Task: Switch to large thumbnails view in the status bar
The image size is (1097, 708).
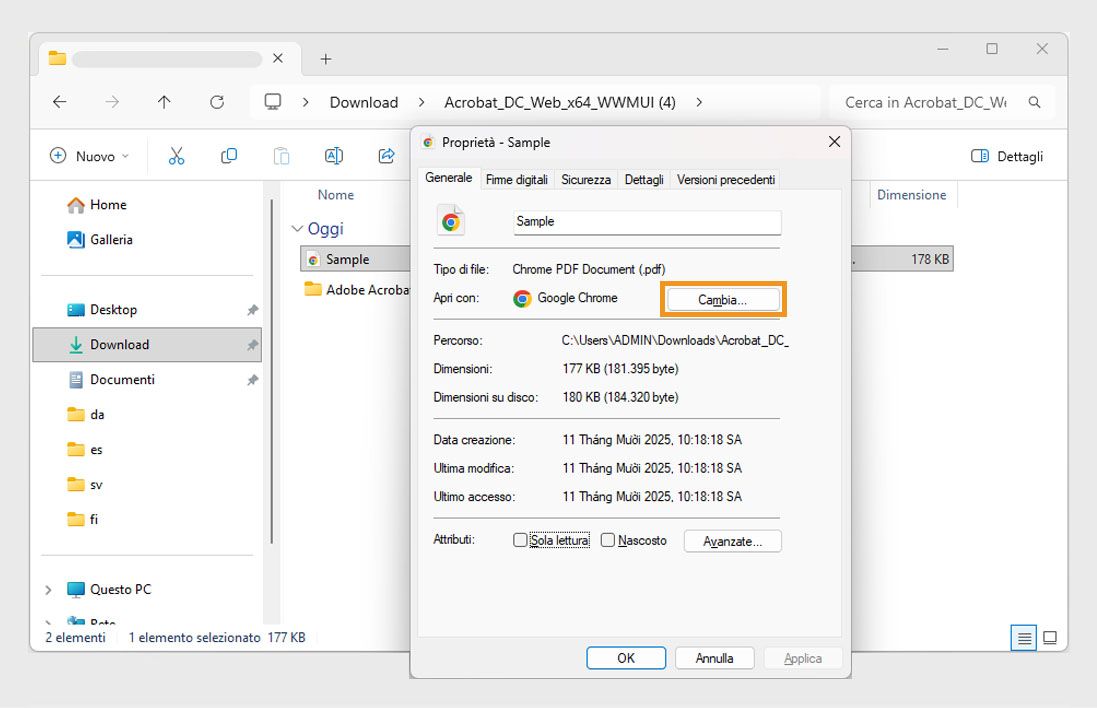Action: pos(1050,637)
